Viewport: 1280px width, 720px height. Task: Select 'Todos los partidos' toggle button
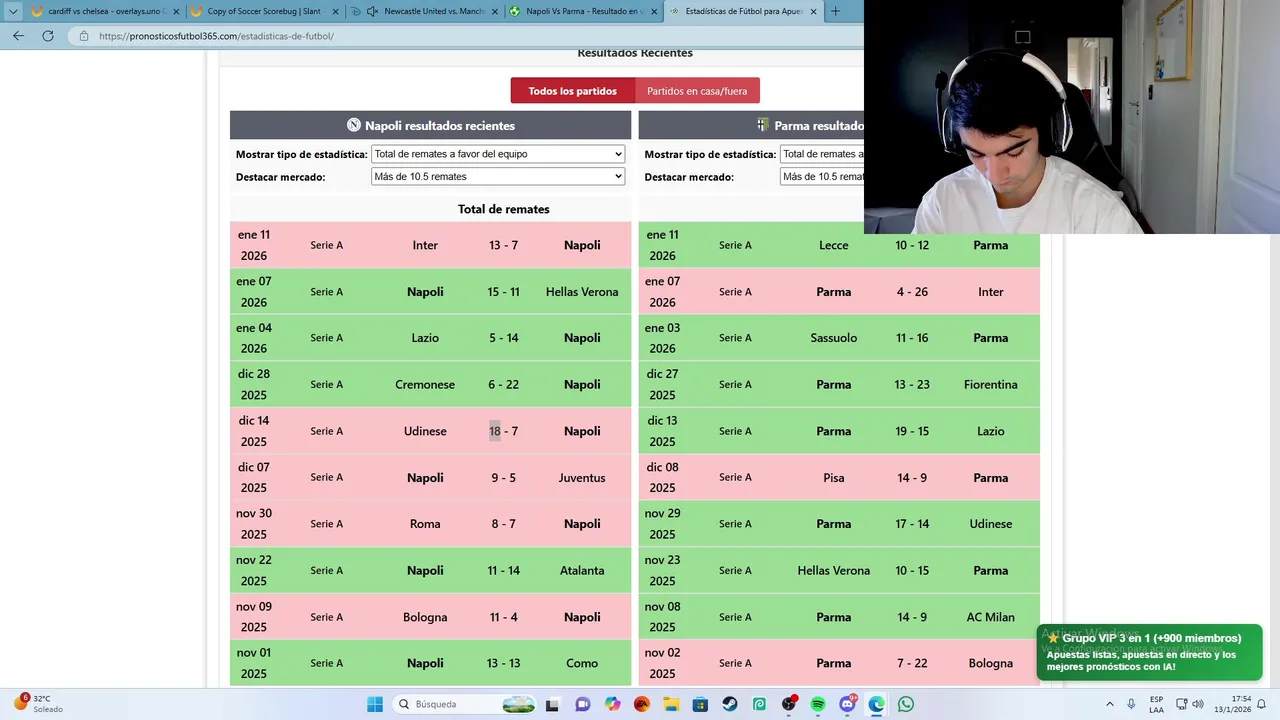coord(573,91)
